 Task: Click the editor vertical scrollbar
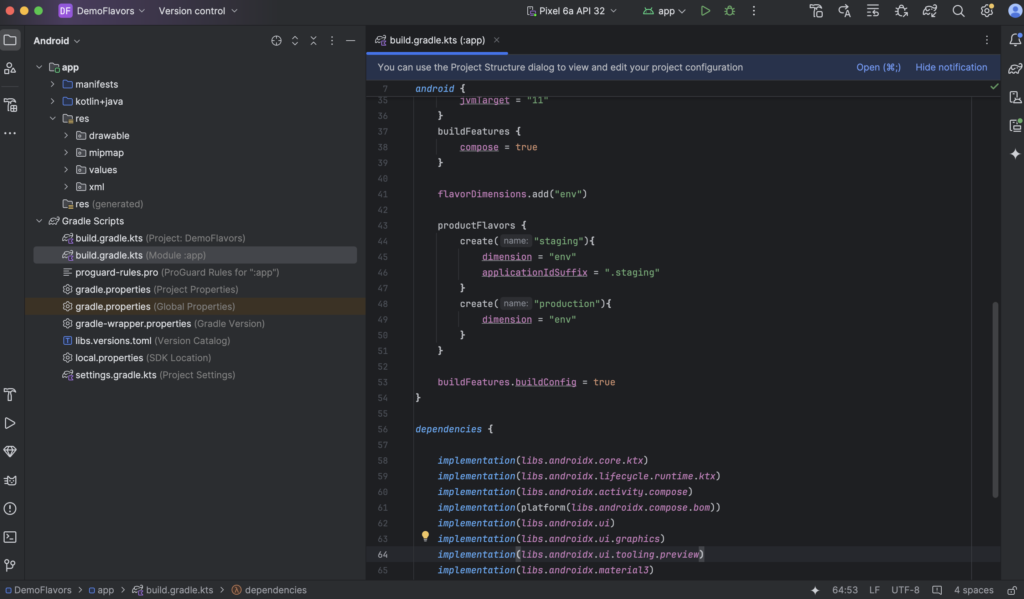click(994, 400)
